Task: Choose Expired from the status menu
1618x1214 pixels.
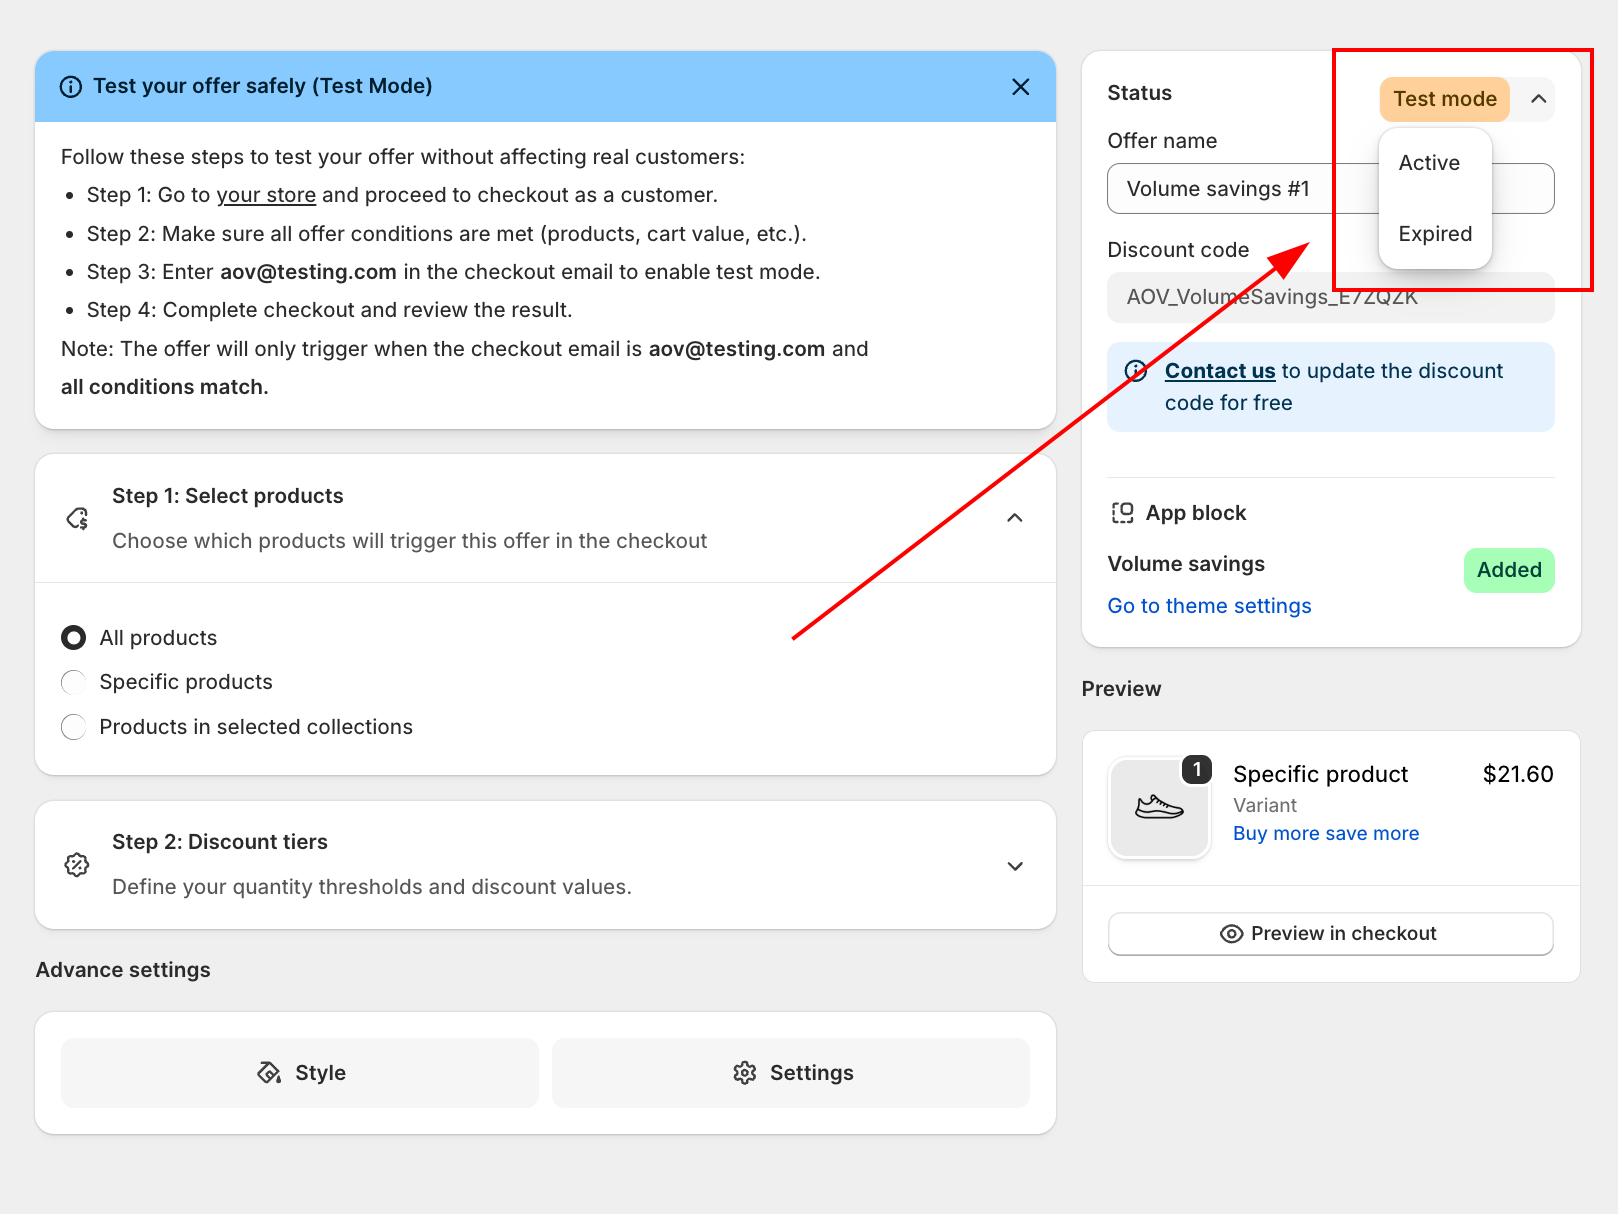Action: click(1435, 234)
